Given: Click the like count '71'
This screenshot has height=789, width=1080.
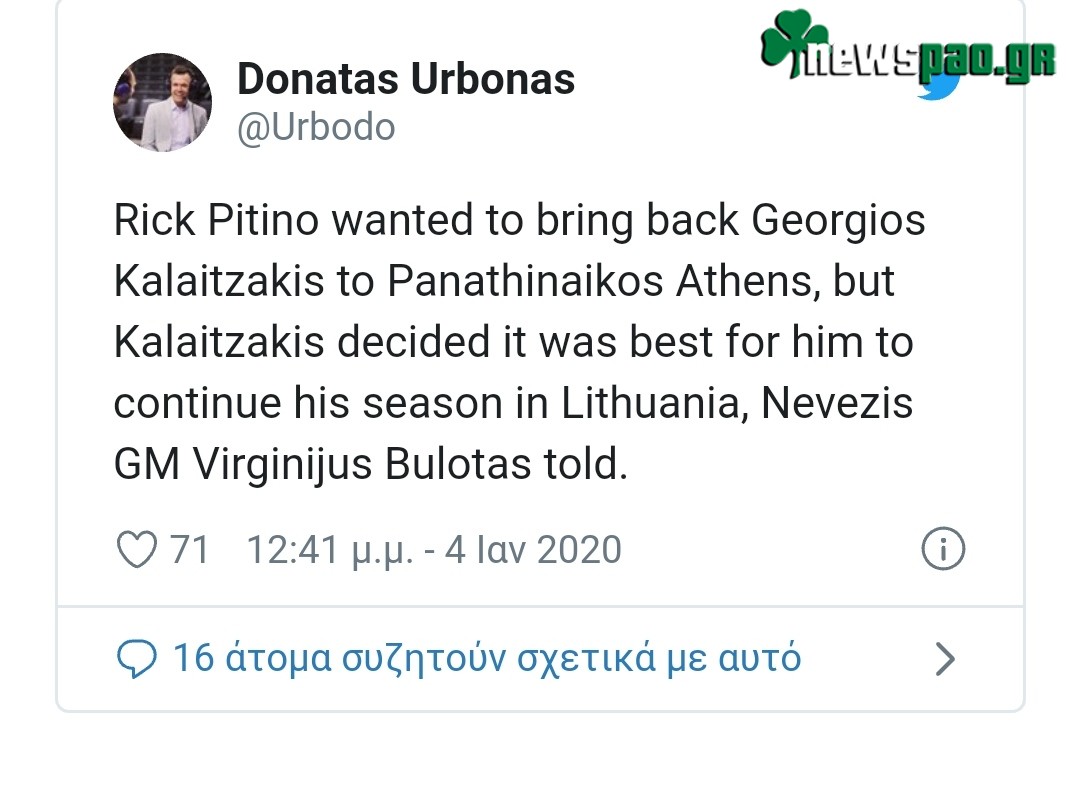Looking at the screenshot, I should [186, 548].
